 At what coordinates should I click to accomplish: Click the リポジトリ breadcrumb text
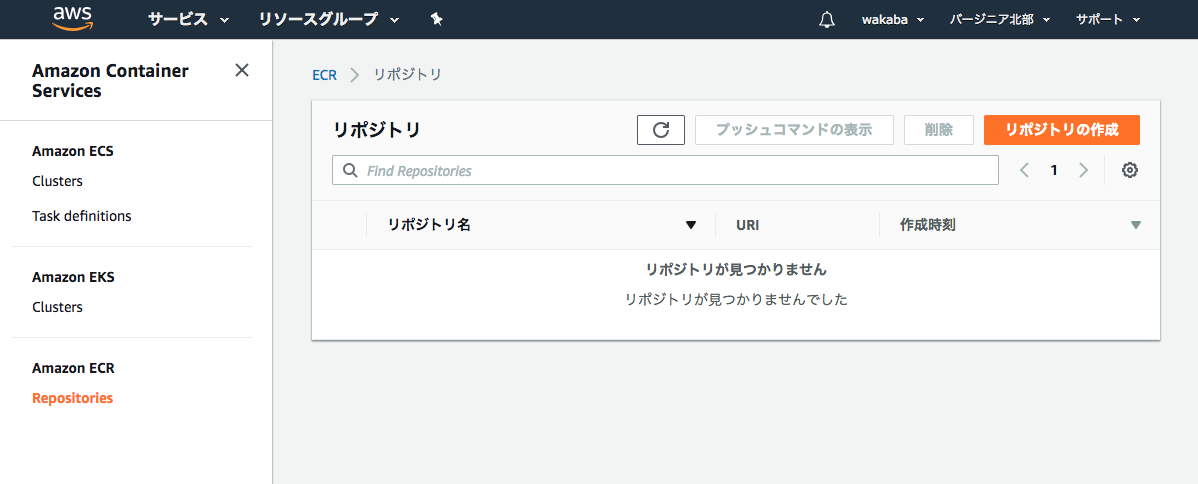point(407,75)
